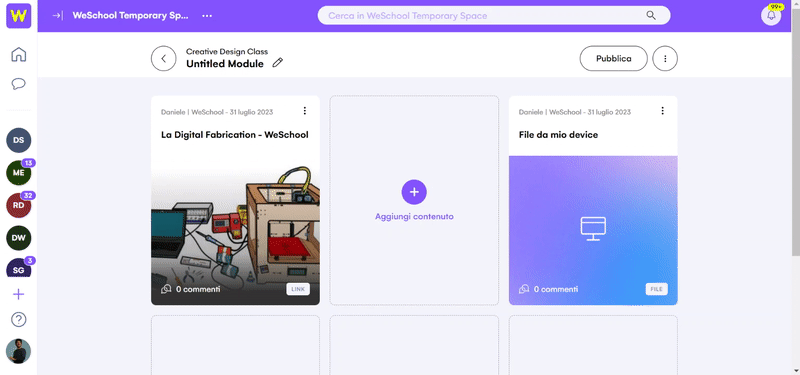Screen dimensions: 800x375
Task: Open the three-dot menu next to space name
Action: tap(207, 16)
